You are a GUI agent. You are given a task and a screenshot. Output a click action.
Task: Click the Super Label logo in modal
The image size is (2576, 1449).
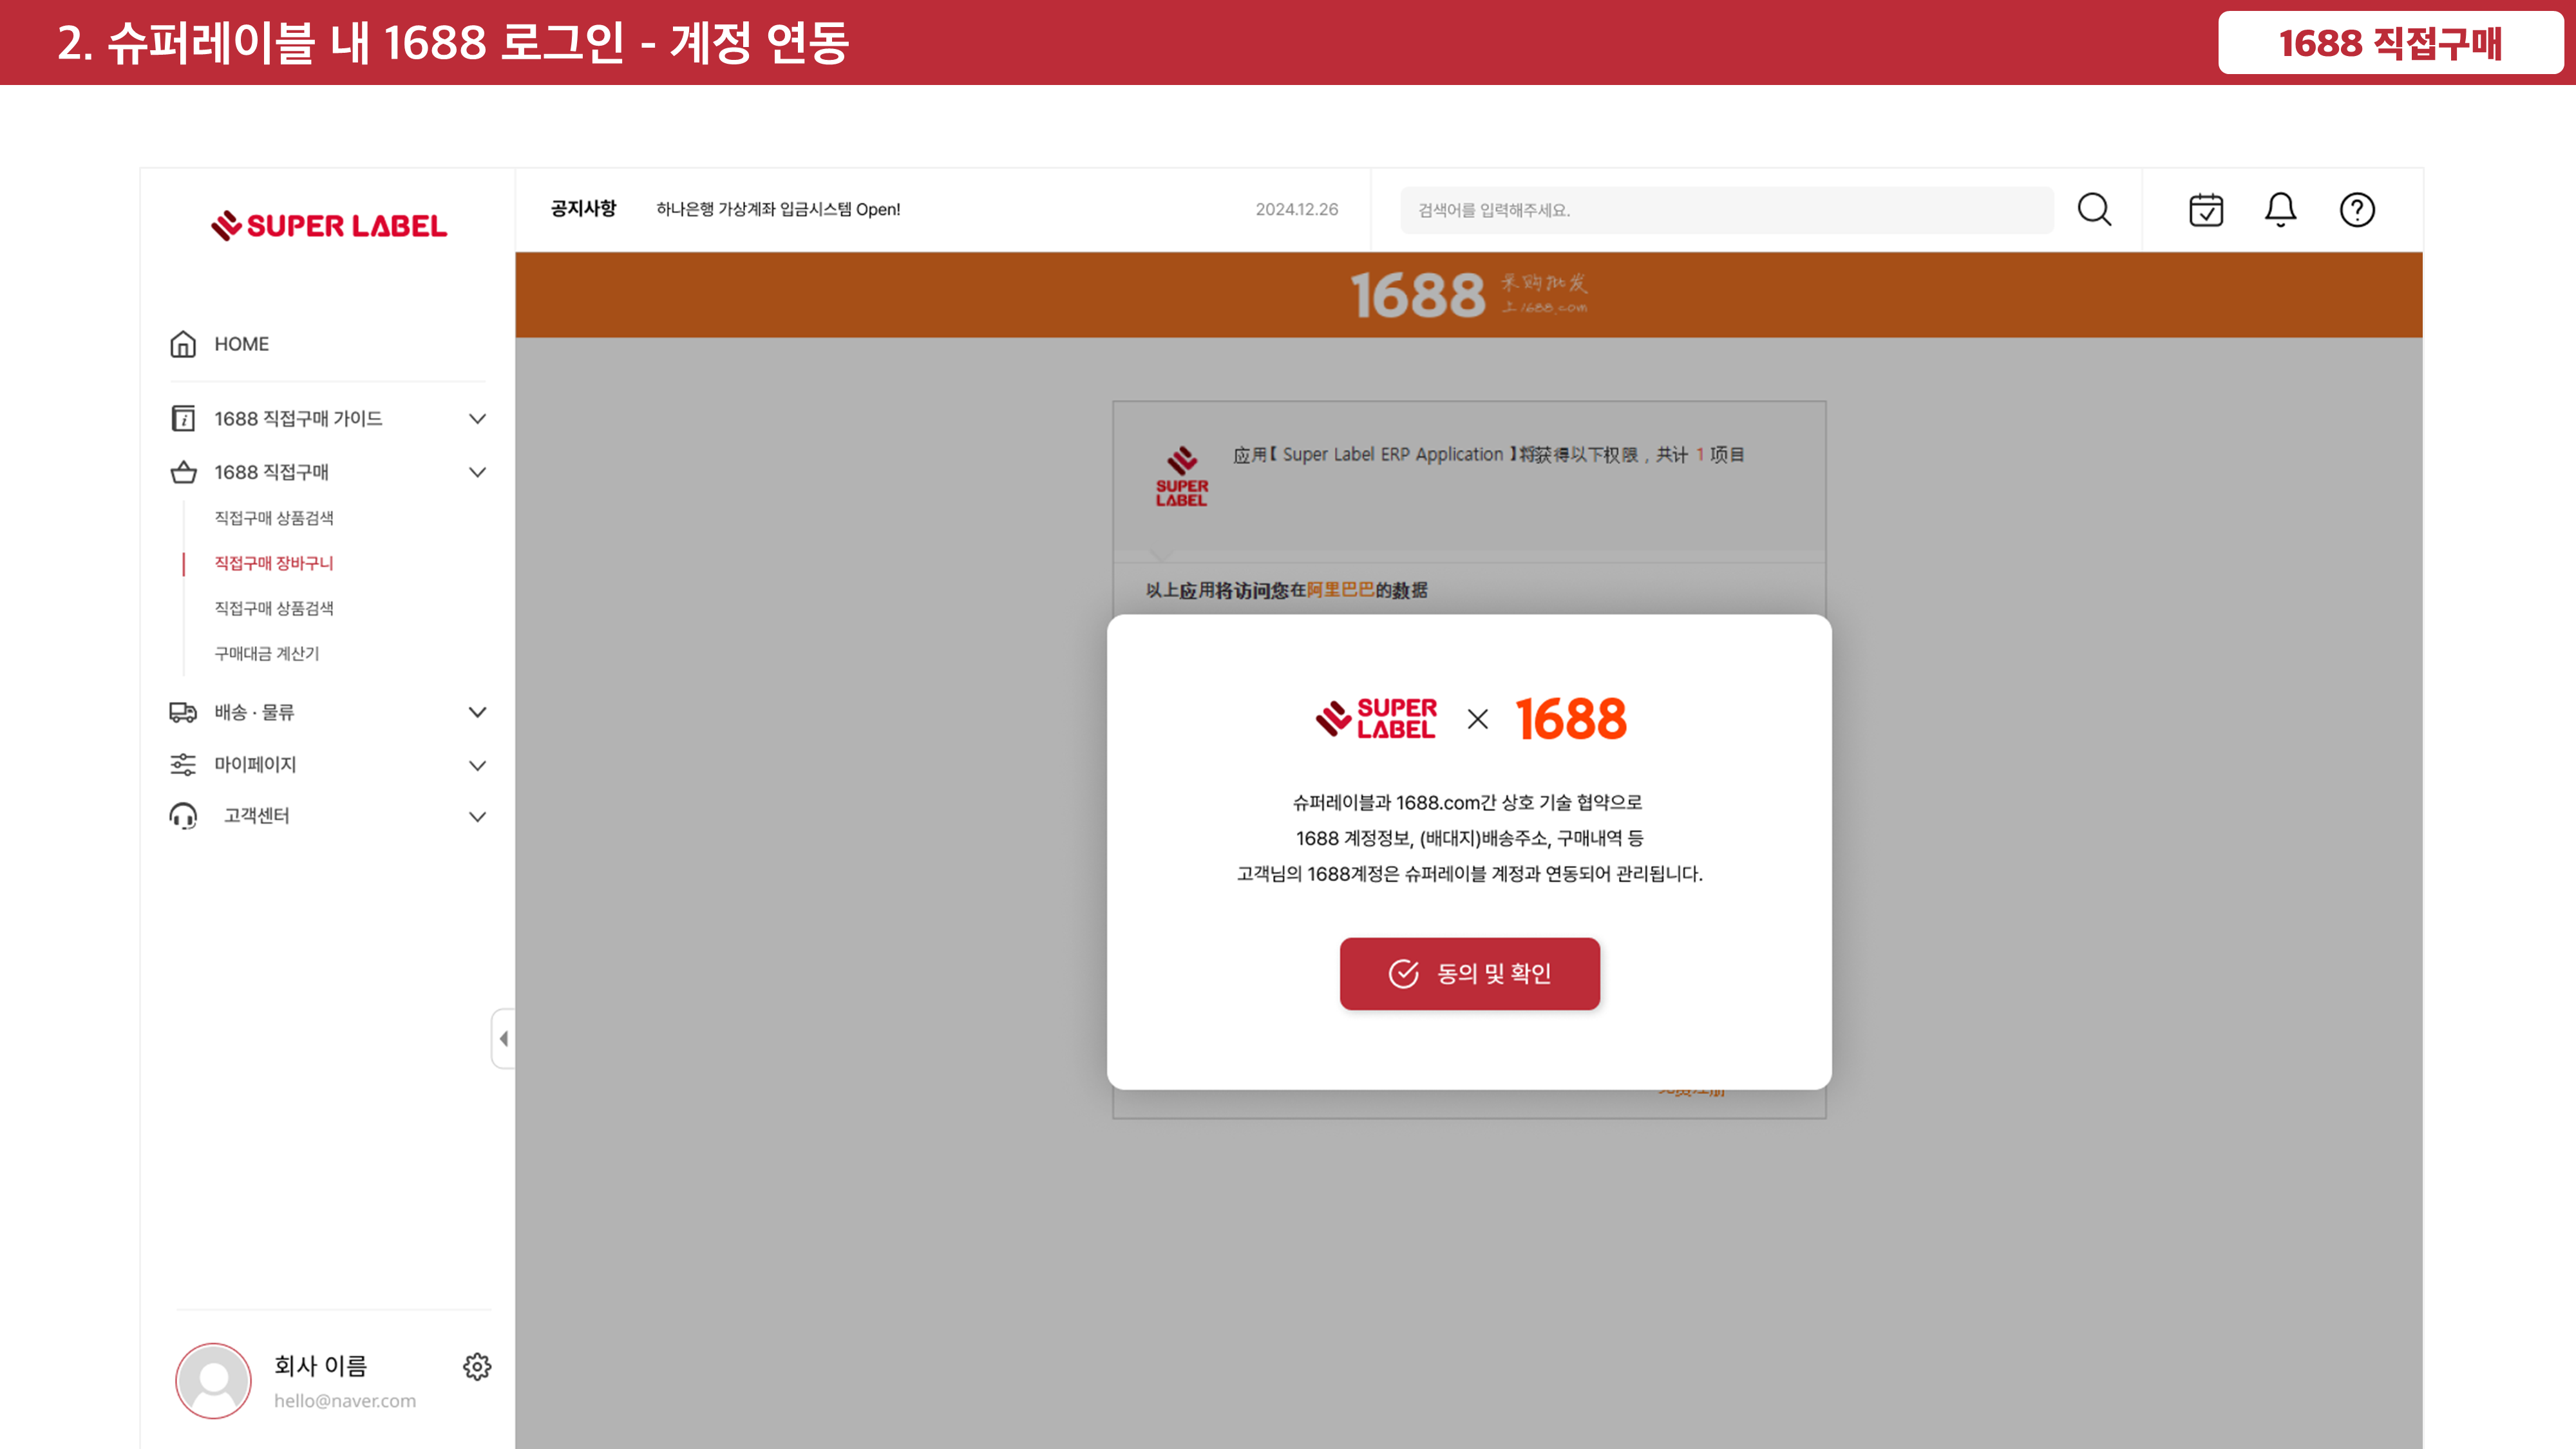(x=1377, y=719)
